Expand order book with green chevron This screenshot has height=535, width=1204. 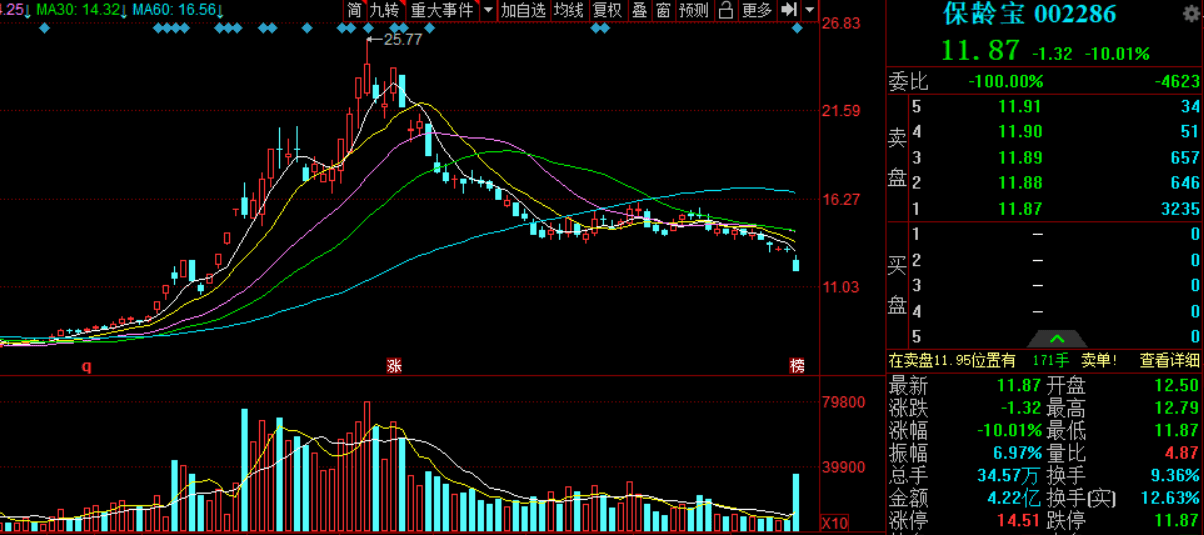click(1057, 339)
